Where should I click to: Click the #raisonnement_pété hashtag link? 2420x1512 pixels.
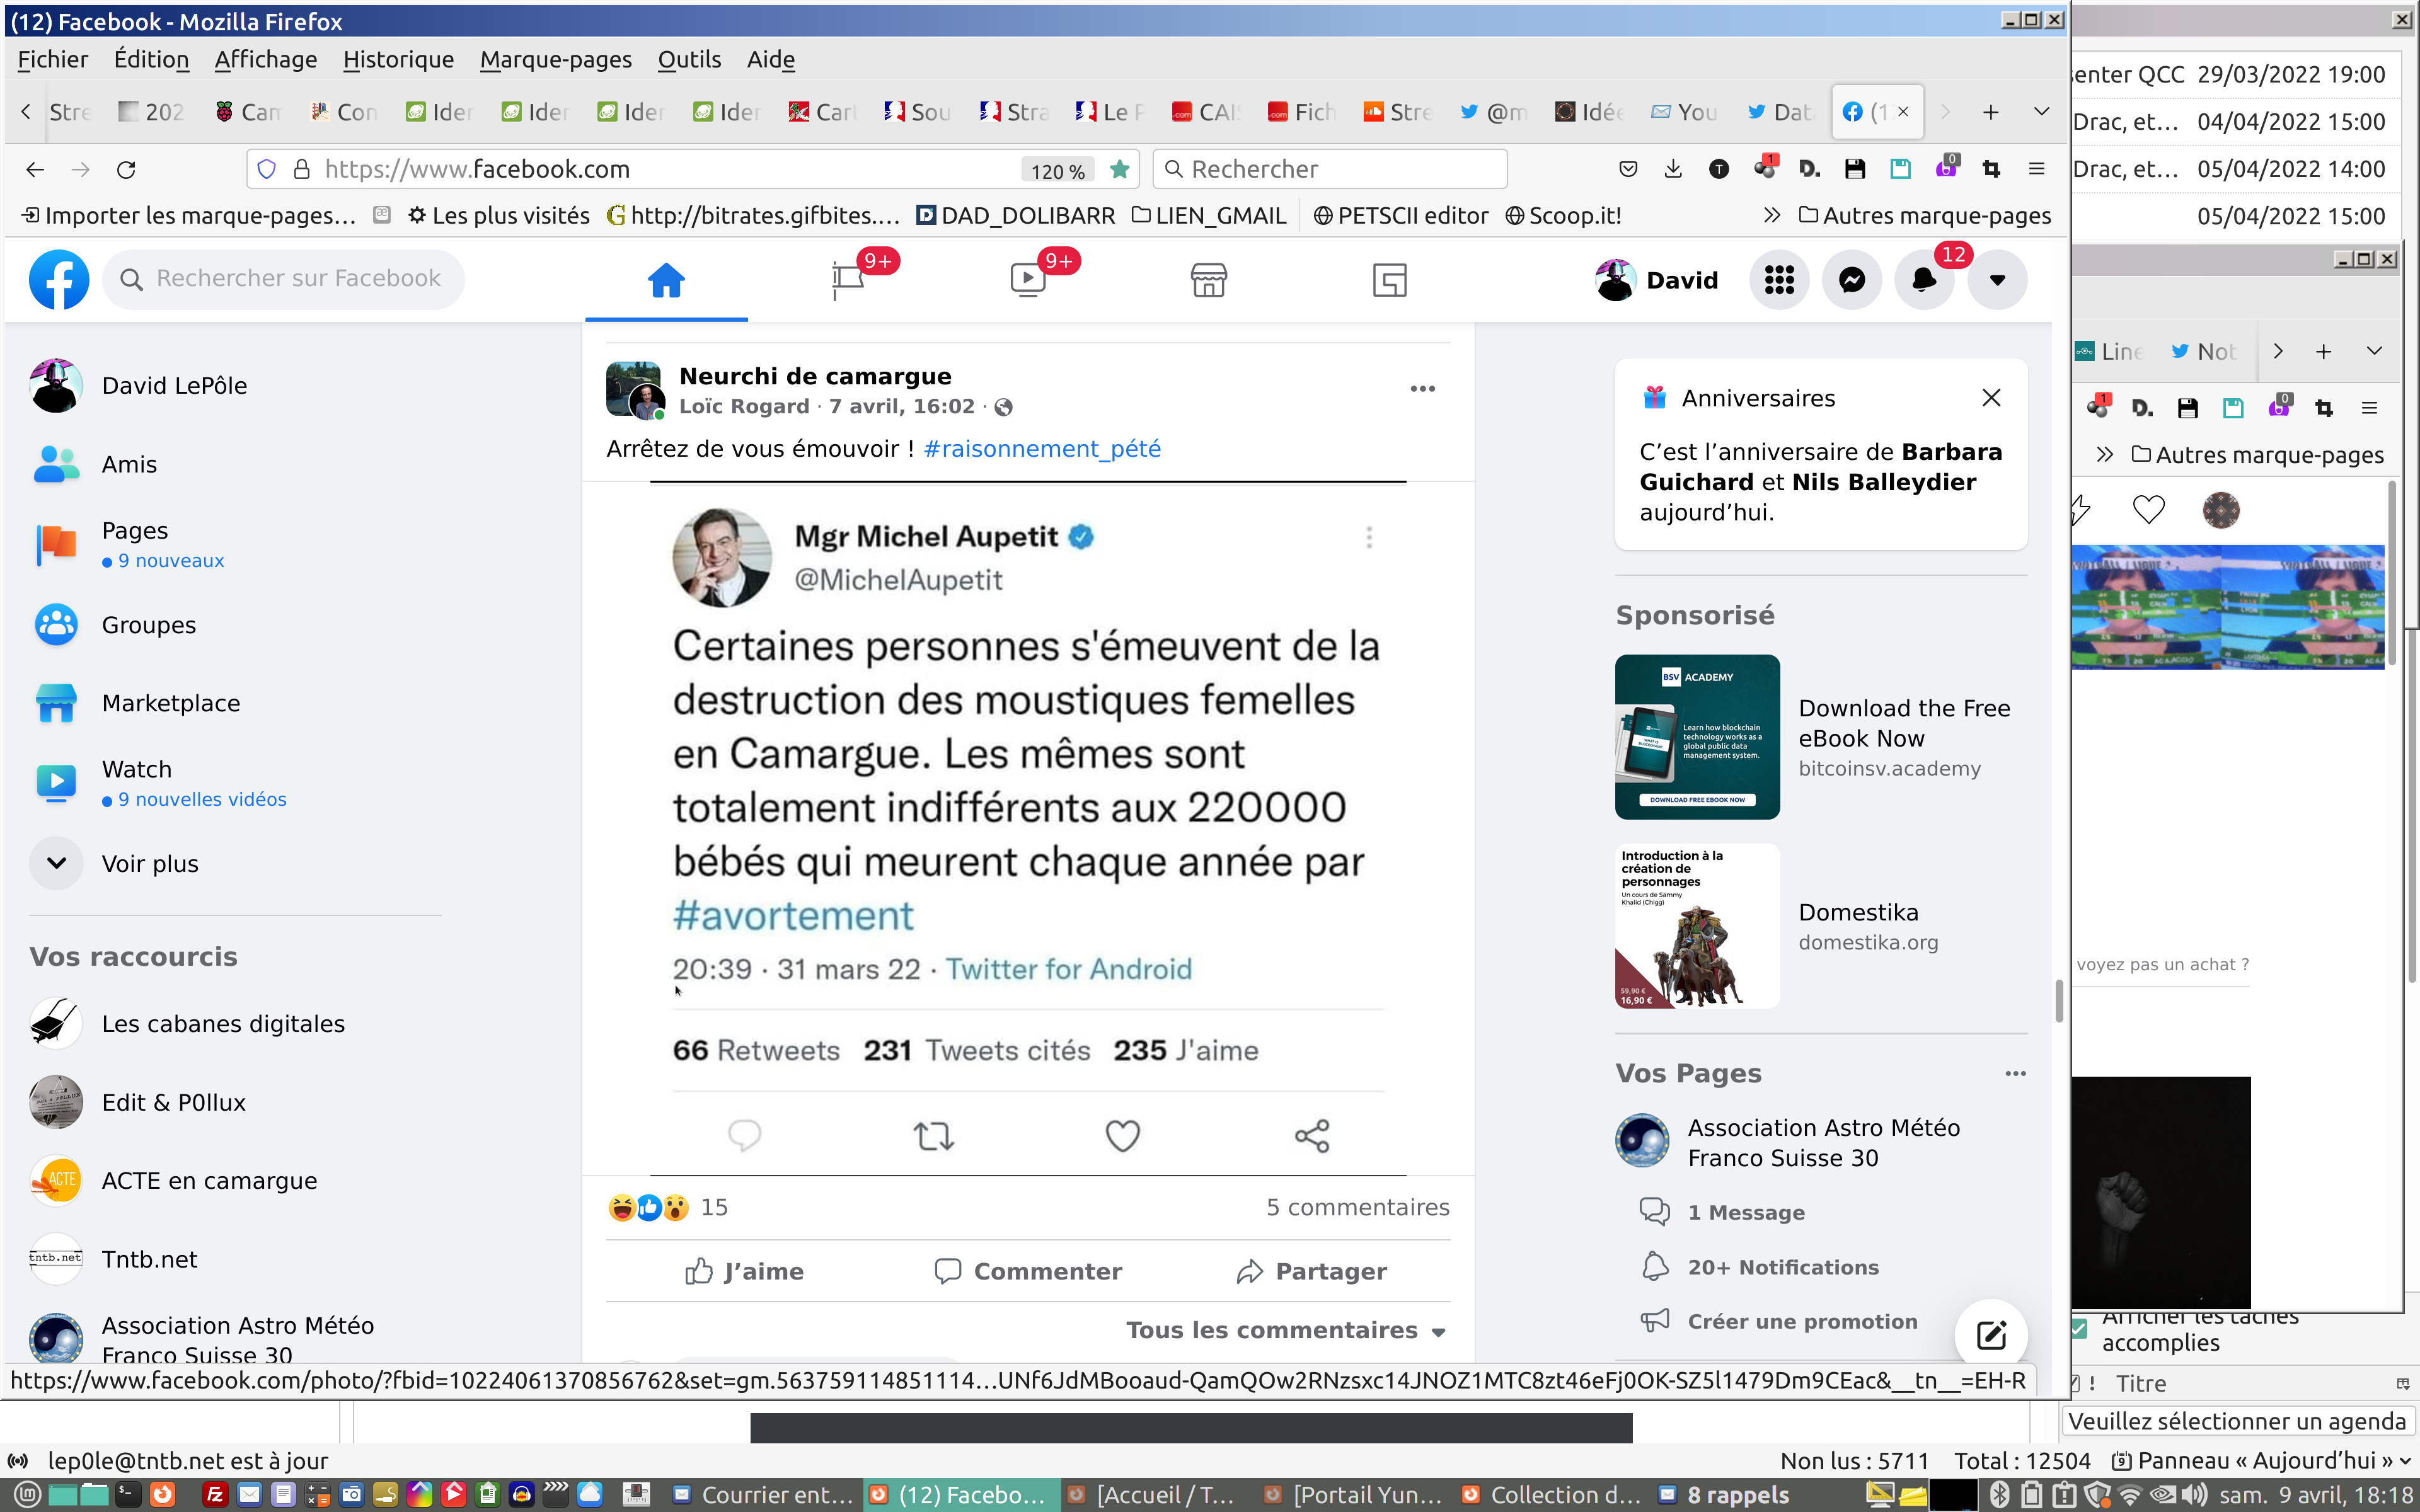coord(1042,449)
